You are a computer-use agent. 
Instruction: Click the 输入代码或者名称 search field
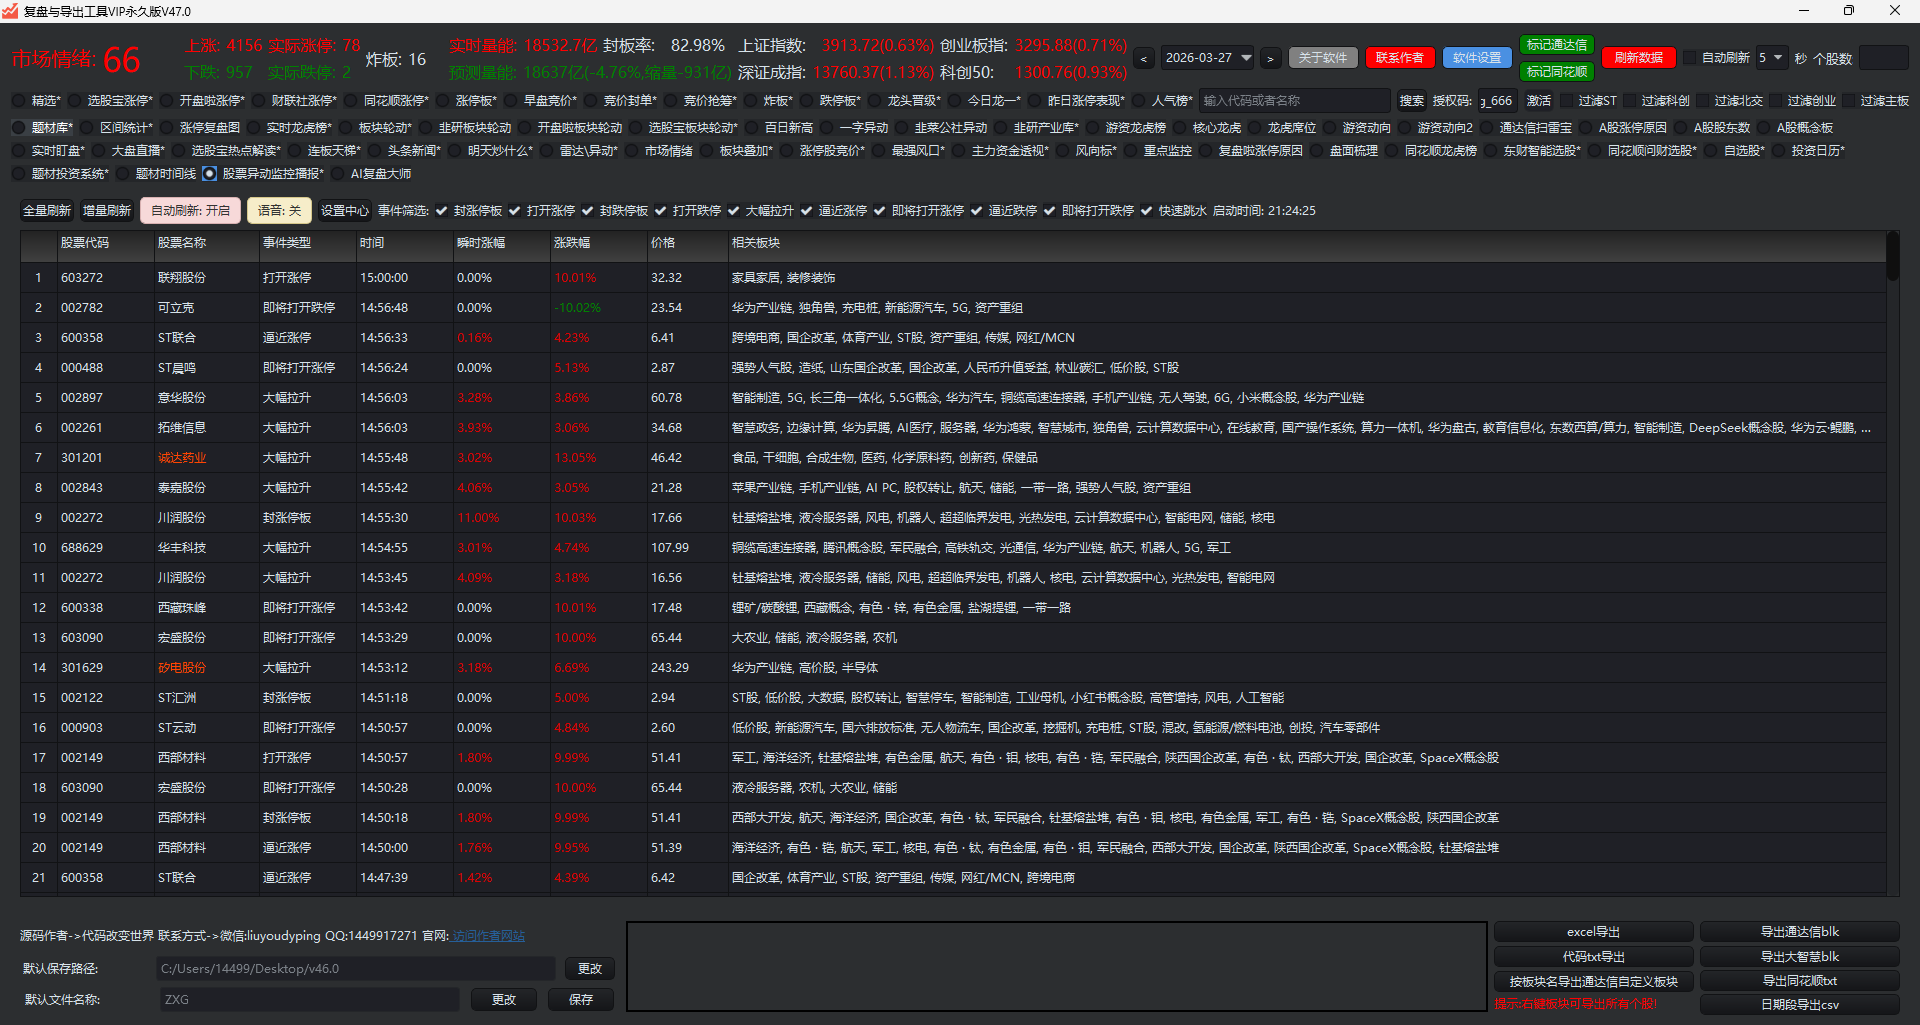tap(1293, 101)
